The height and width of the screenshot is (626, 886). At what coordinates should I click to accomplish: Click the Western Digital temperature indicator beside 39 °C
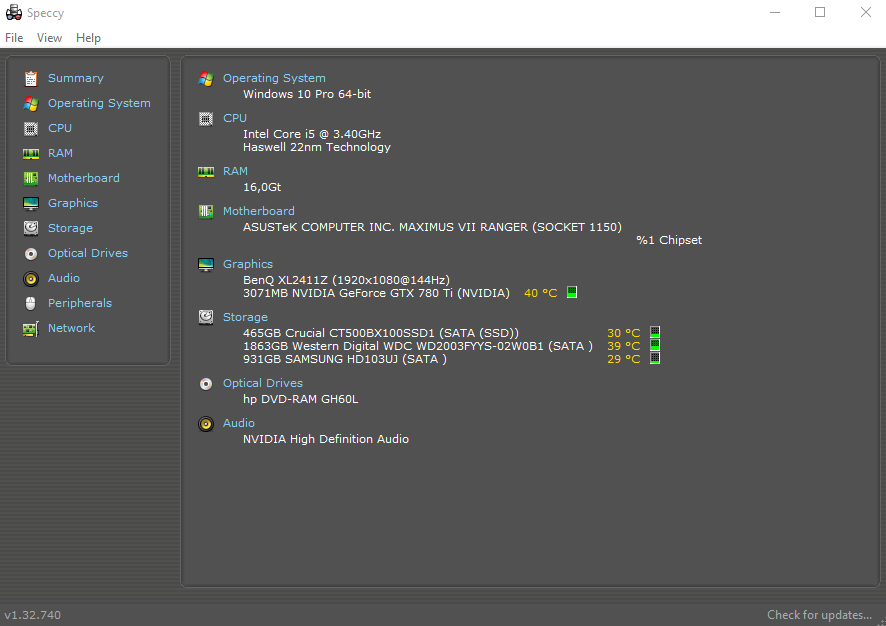pos(655,345)
